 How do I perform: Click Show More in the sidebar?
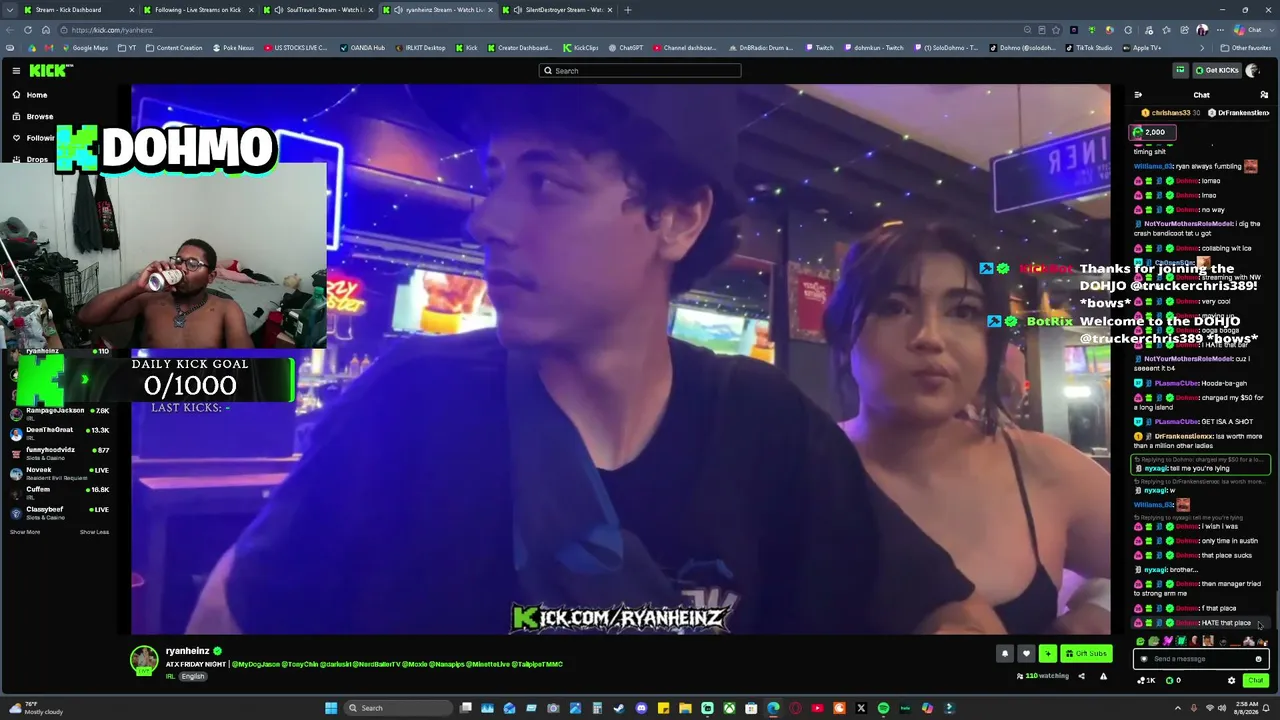click(25, 532)
